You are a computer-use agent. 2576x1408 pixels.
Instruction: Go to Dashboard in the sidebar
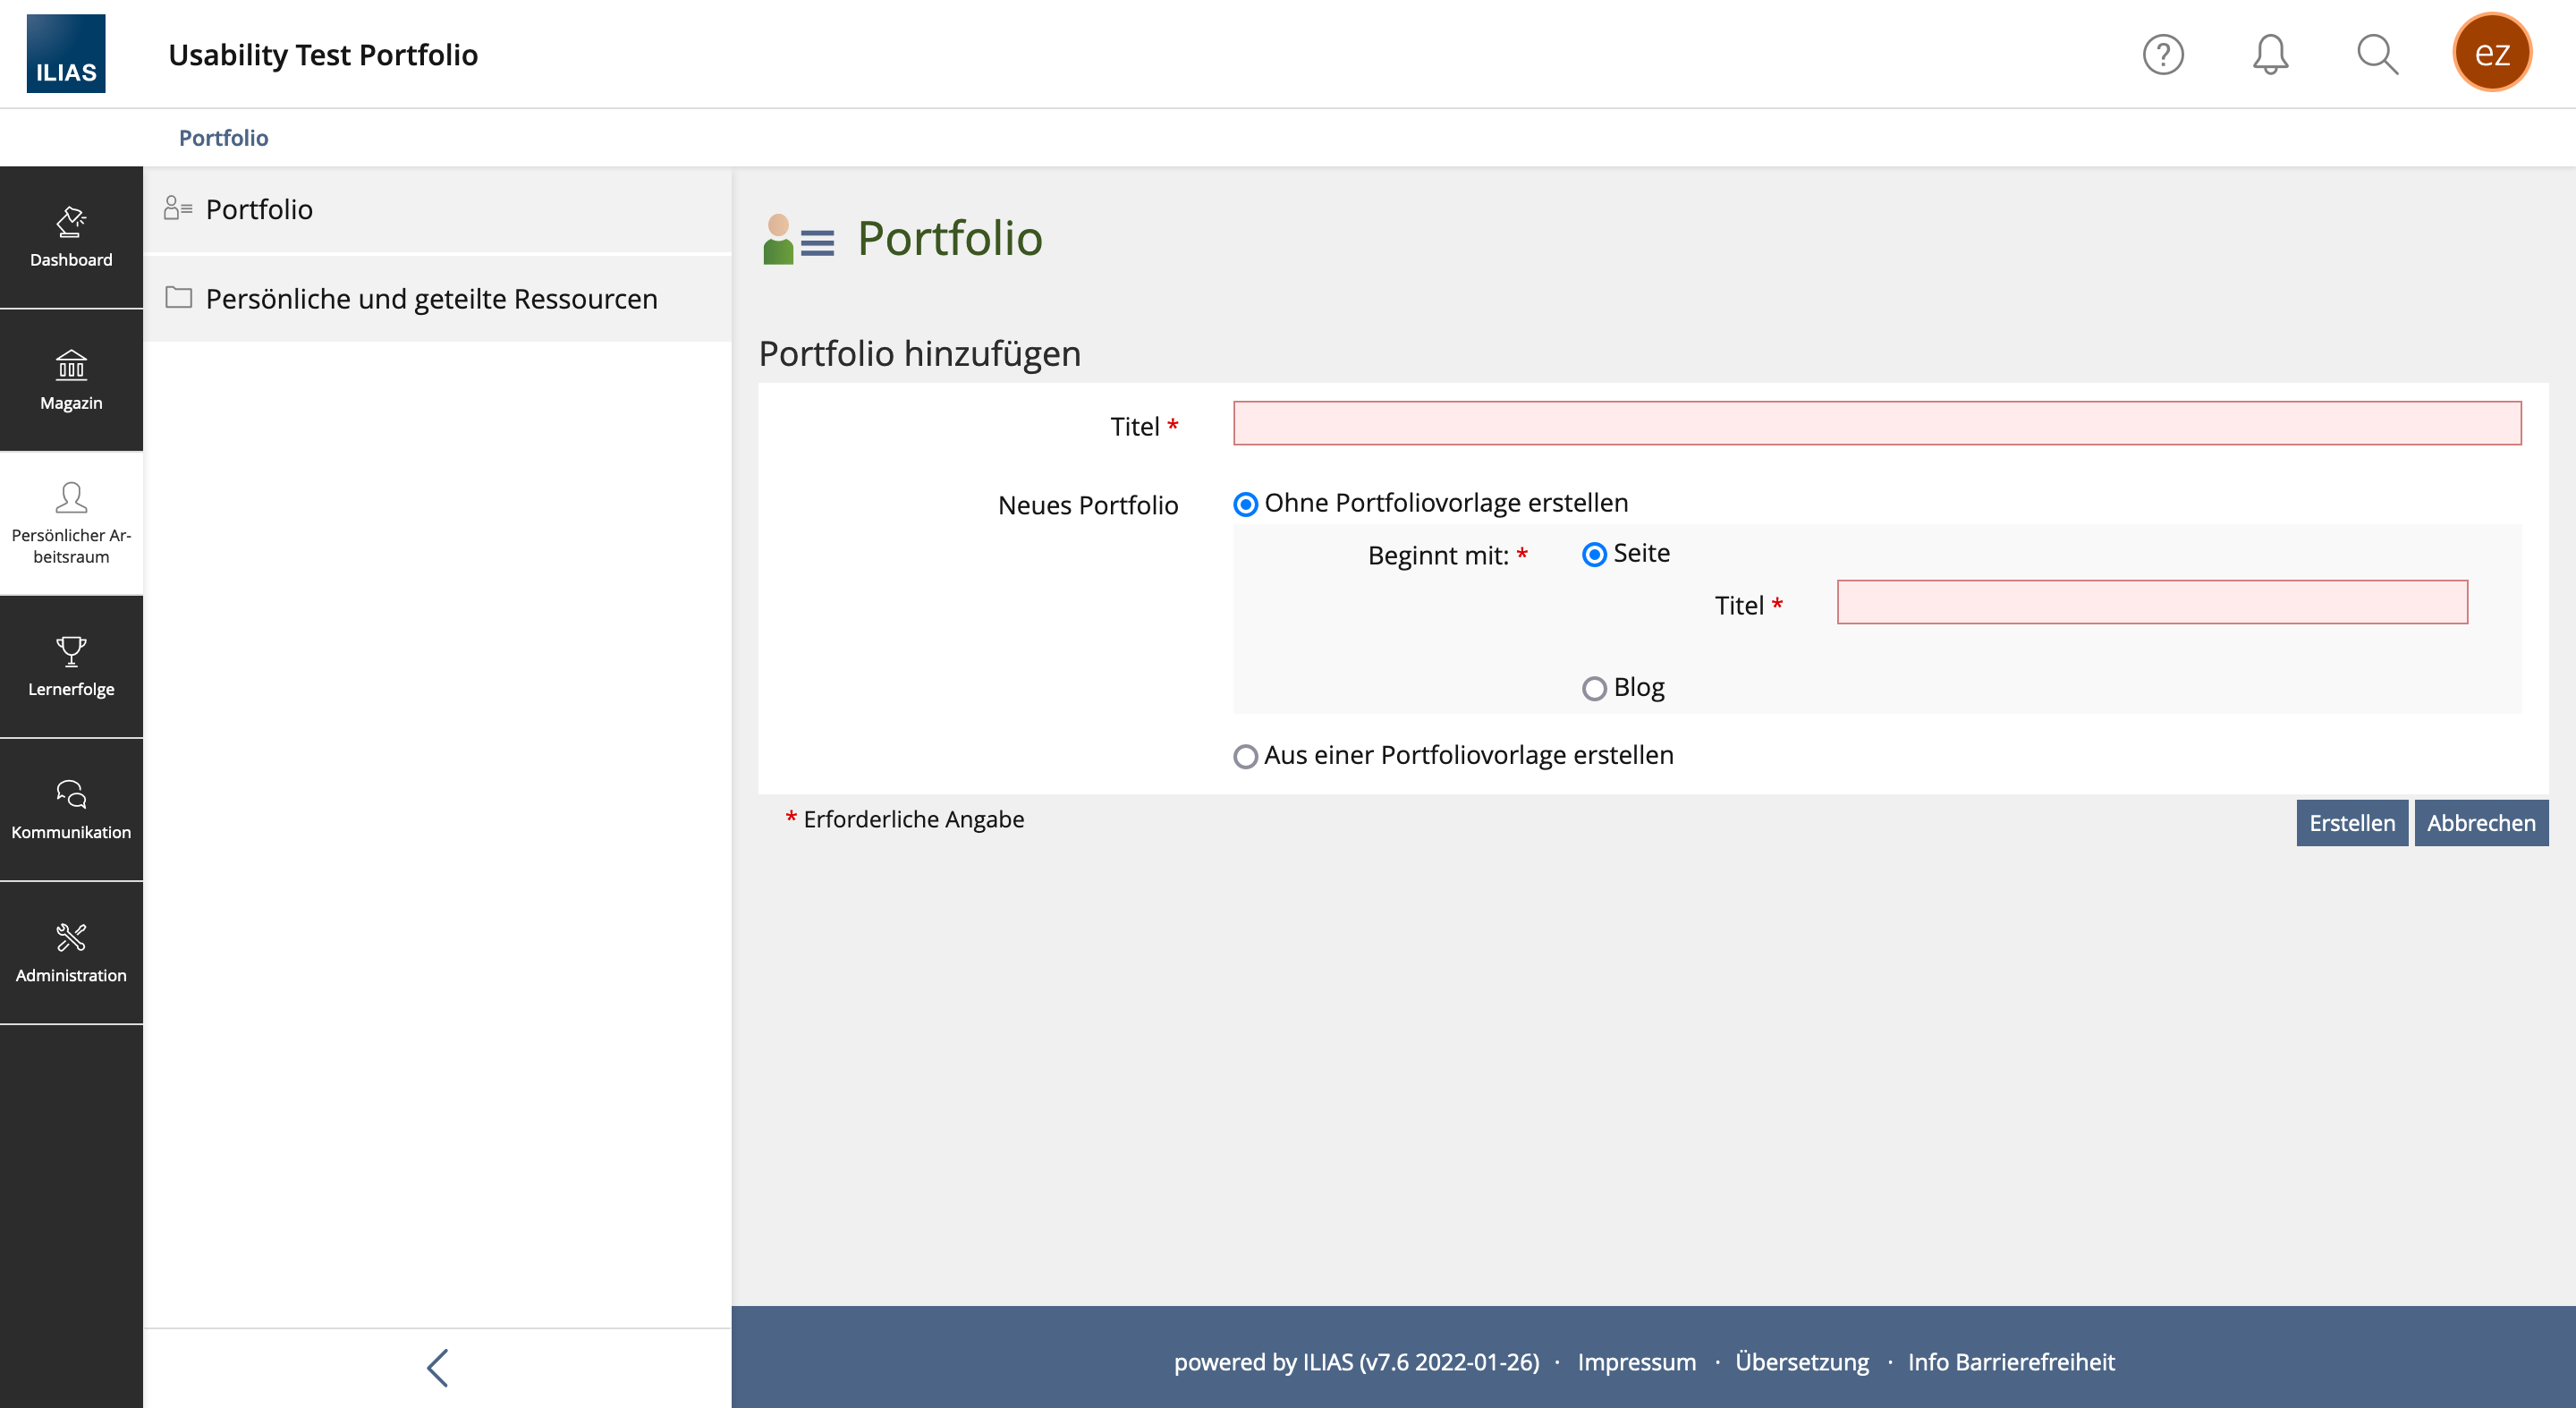[x=71, y=237]
